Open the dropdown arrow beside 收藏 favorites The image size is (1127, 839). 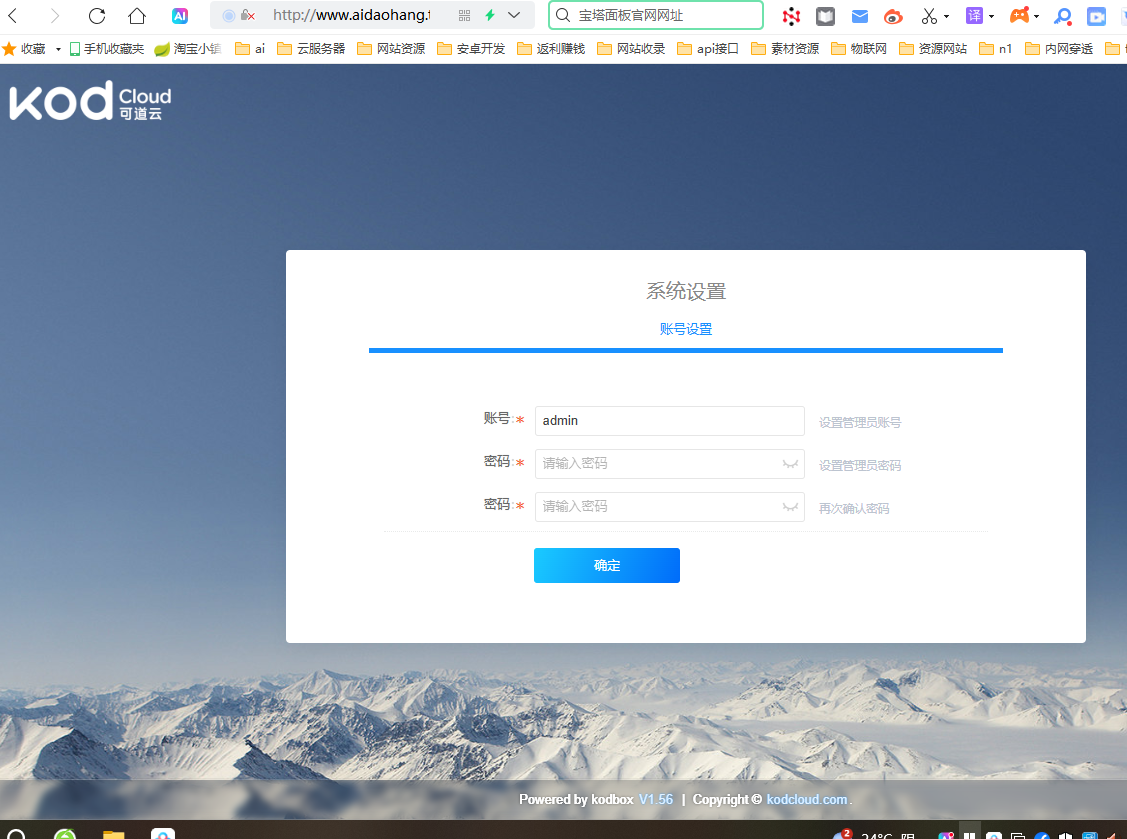[58, 49]
